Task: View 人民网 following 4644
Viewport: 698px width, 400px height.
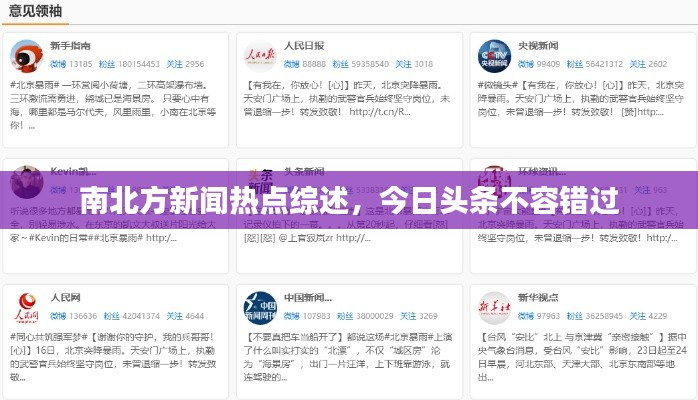Action: tap(185, 316)
